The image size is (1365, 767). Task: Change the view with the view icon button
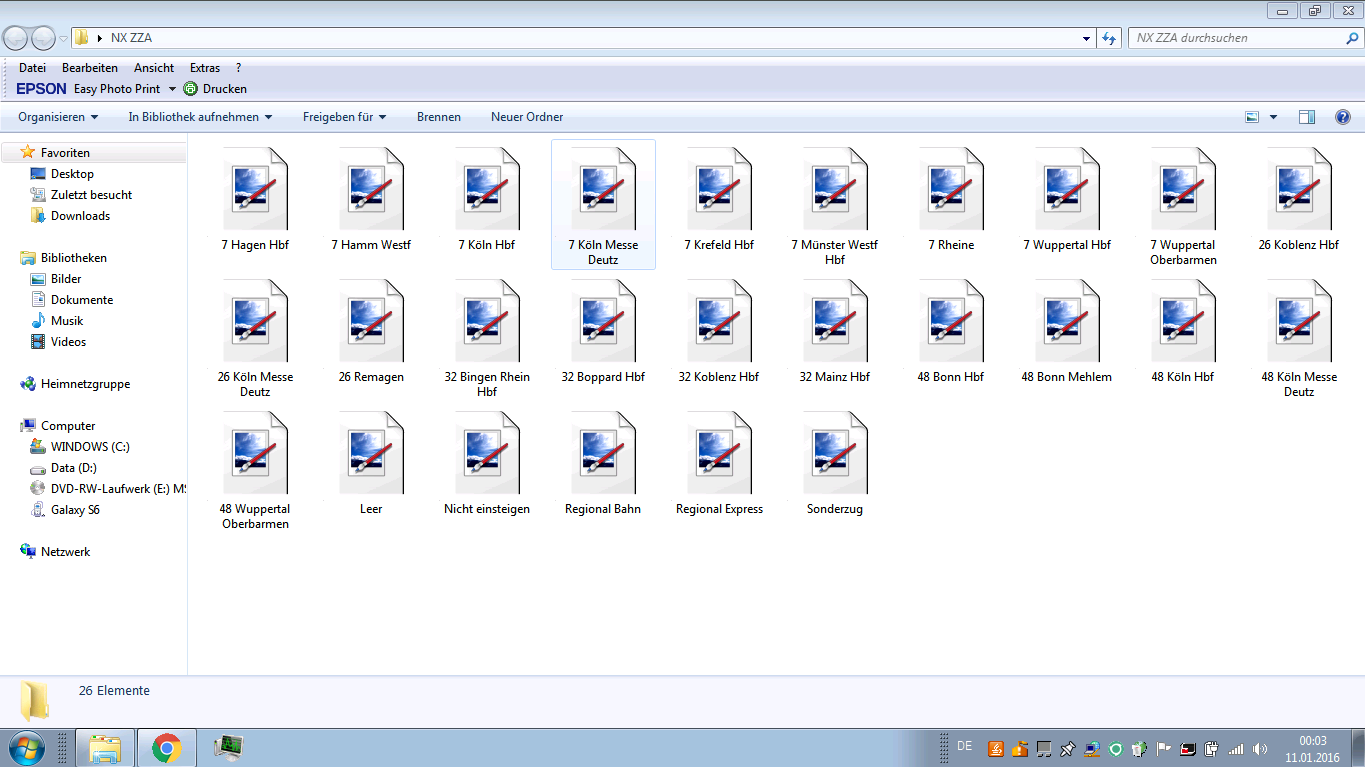click(x=1252, y=117)
